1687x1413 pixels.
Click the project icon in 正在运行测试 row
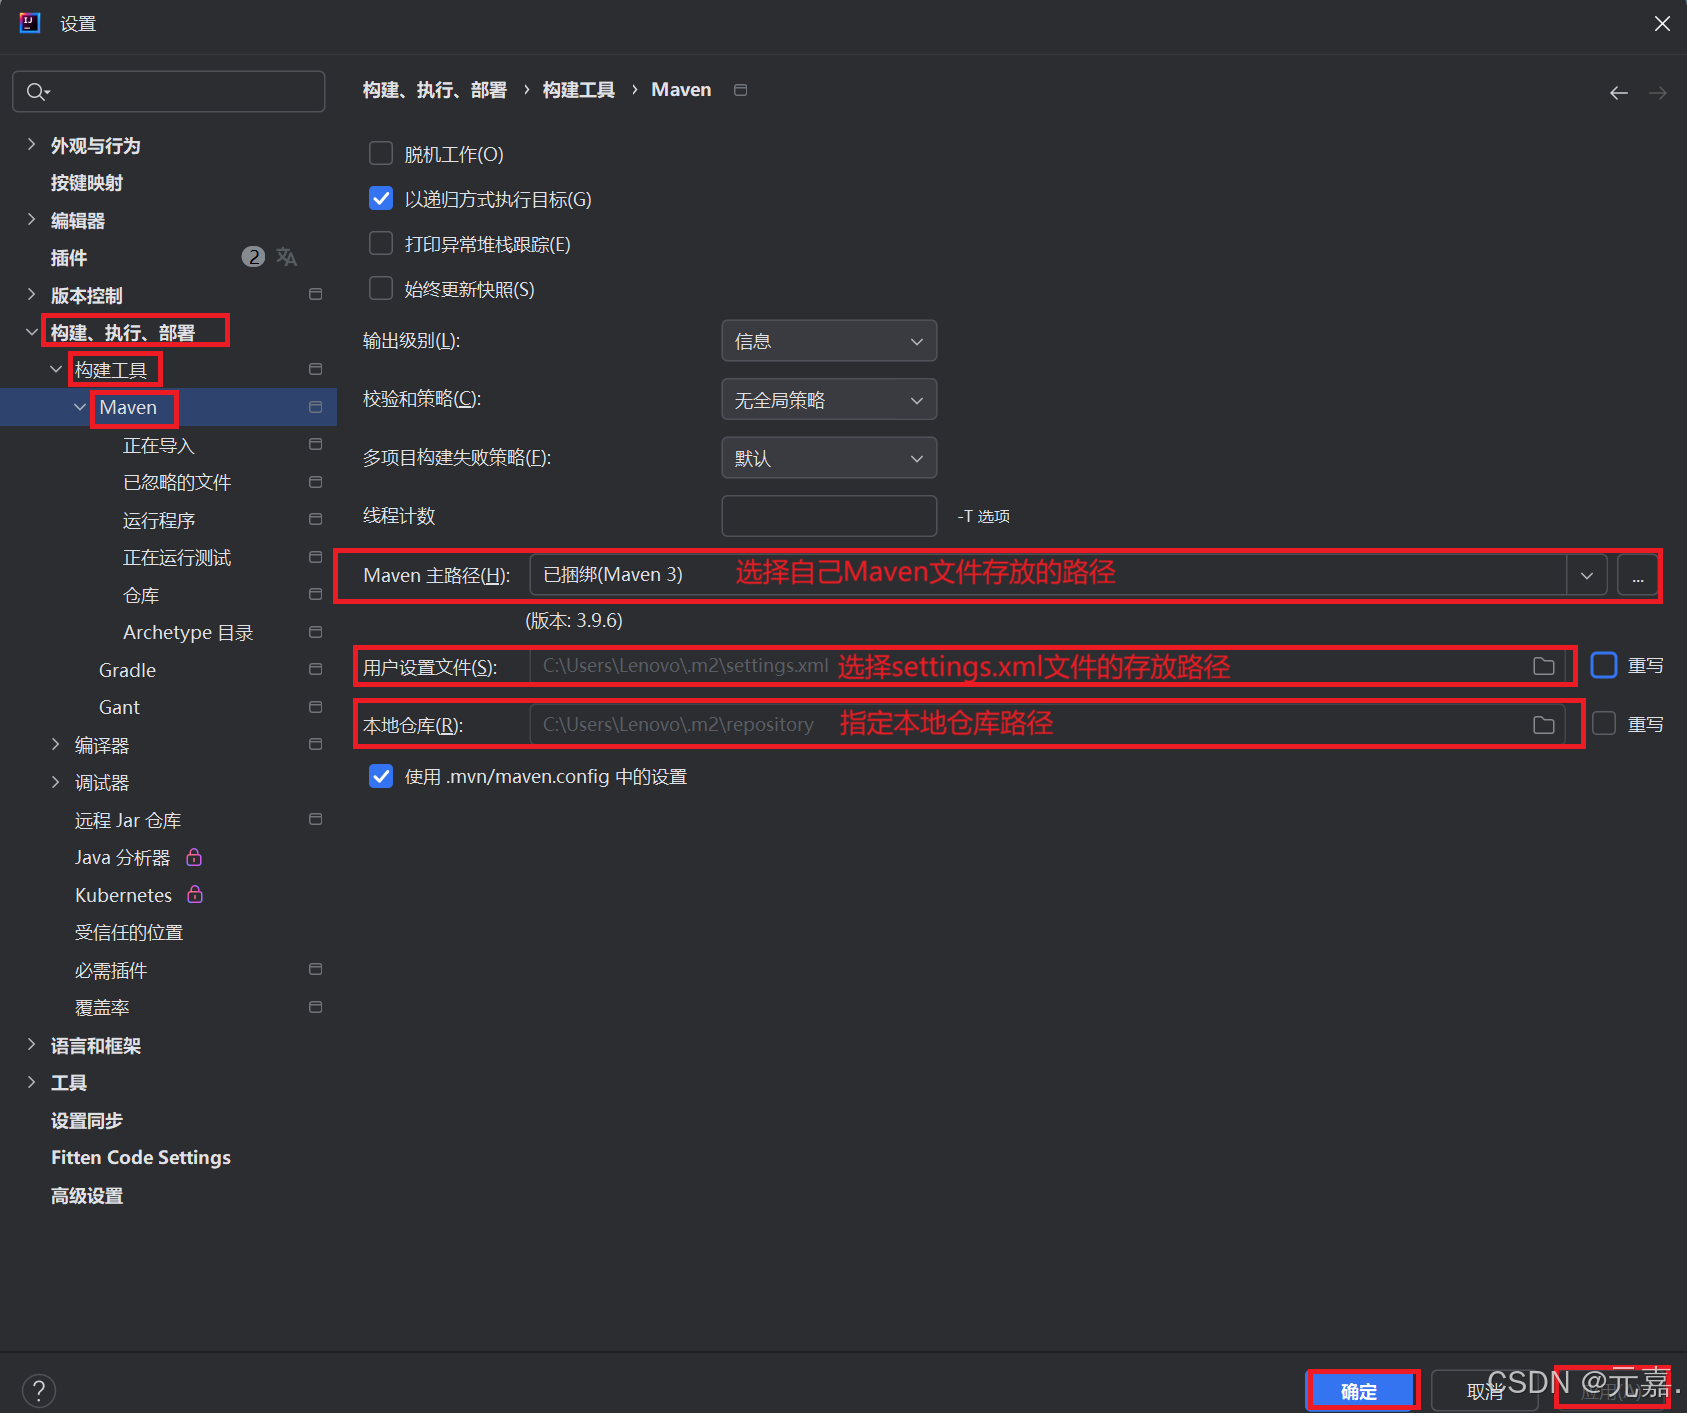[x=315, y=557]
